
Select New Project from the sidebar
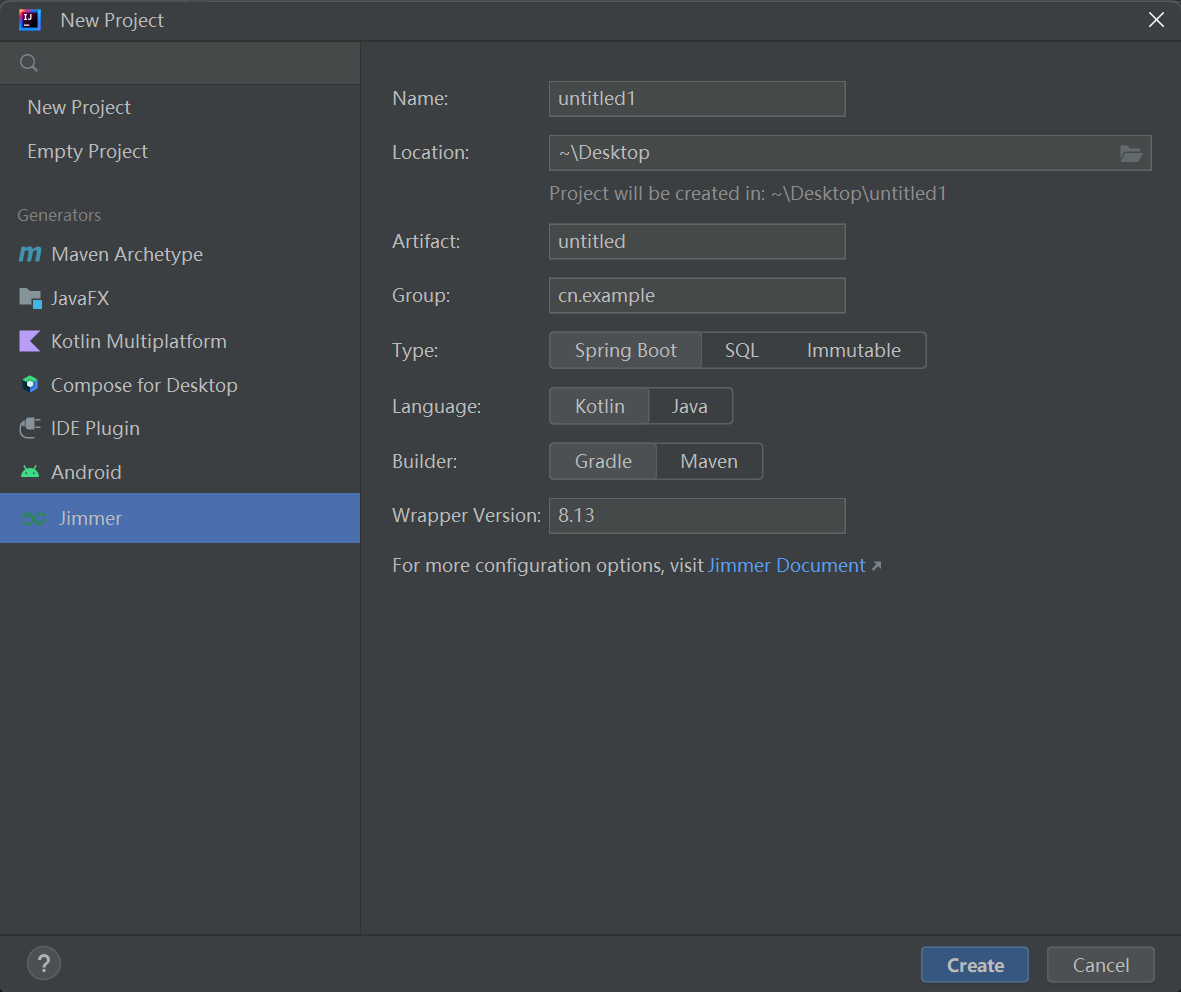(78, 107)
